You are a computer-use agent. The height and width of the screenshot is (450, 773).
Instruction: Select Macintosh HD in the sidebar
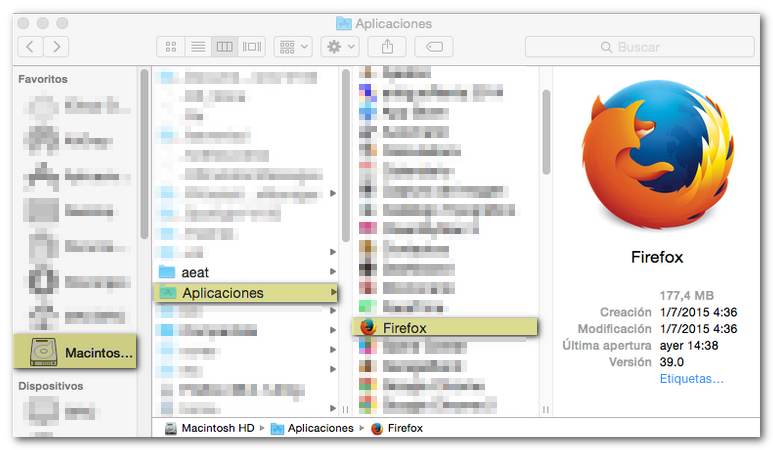(77, 352)
